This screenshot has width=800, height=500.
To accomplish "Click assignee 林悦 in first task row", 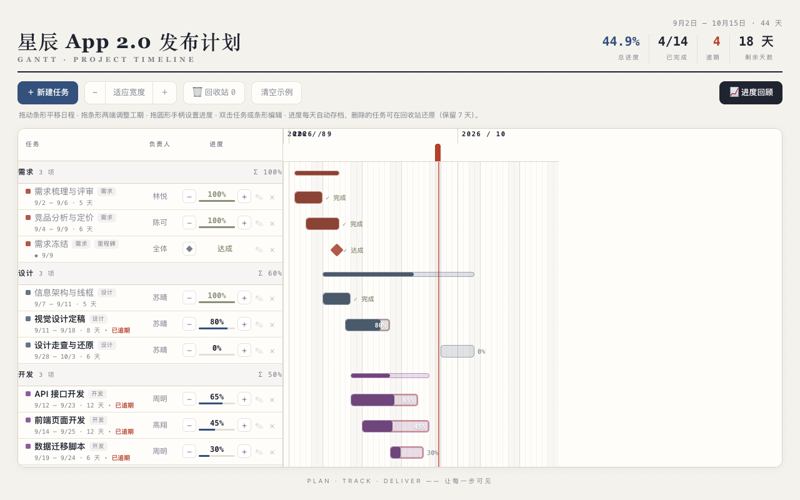I will pyautogui.click(x=160, y=196).
